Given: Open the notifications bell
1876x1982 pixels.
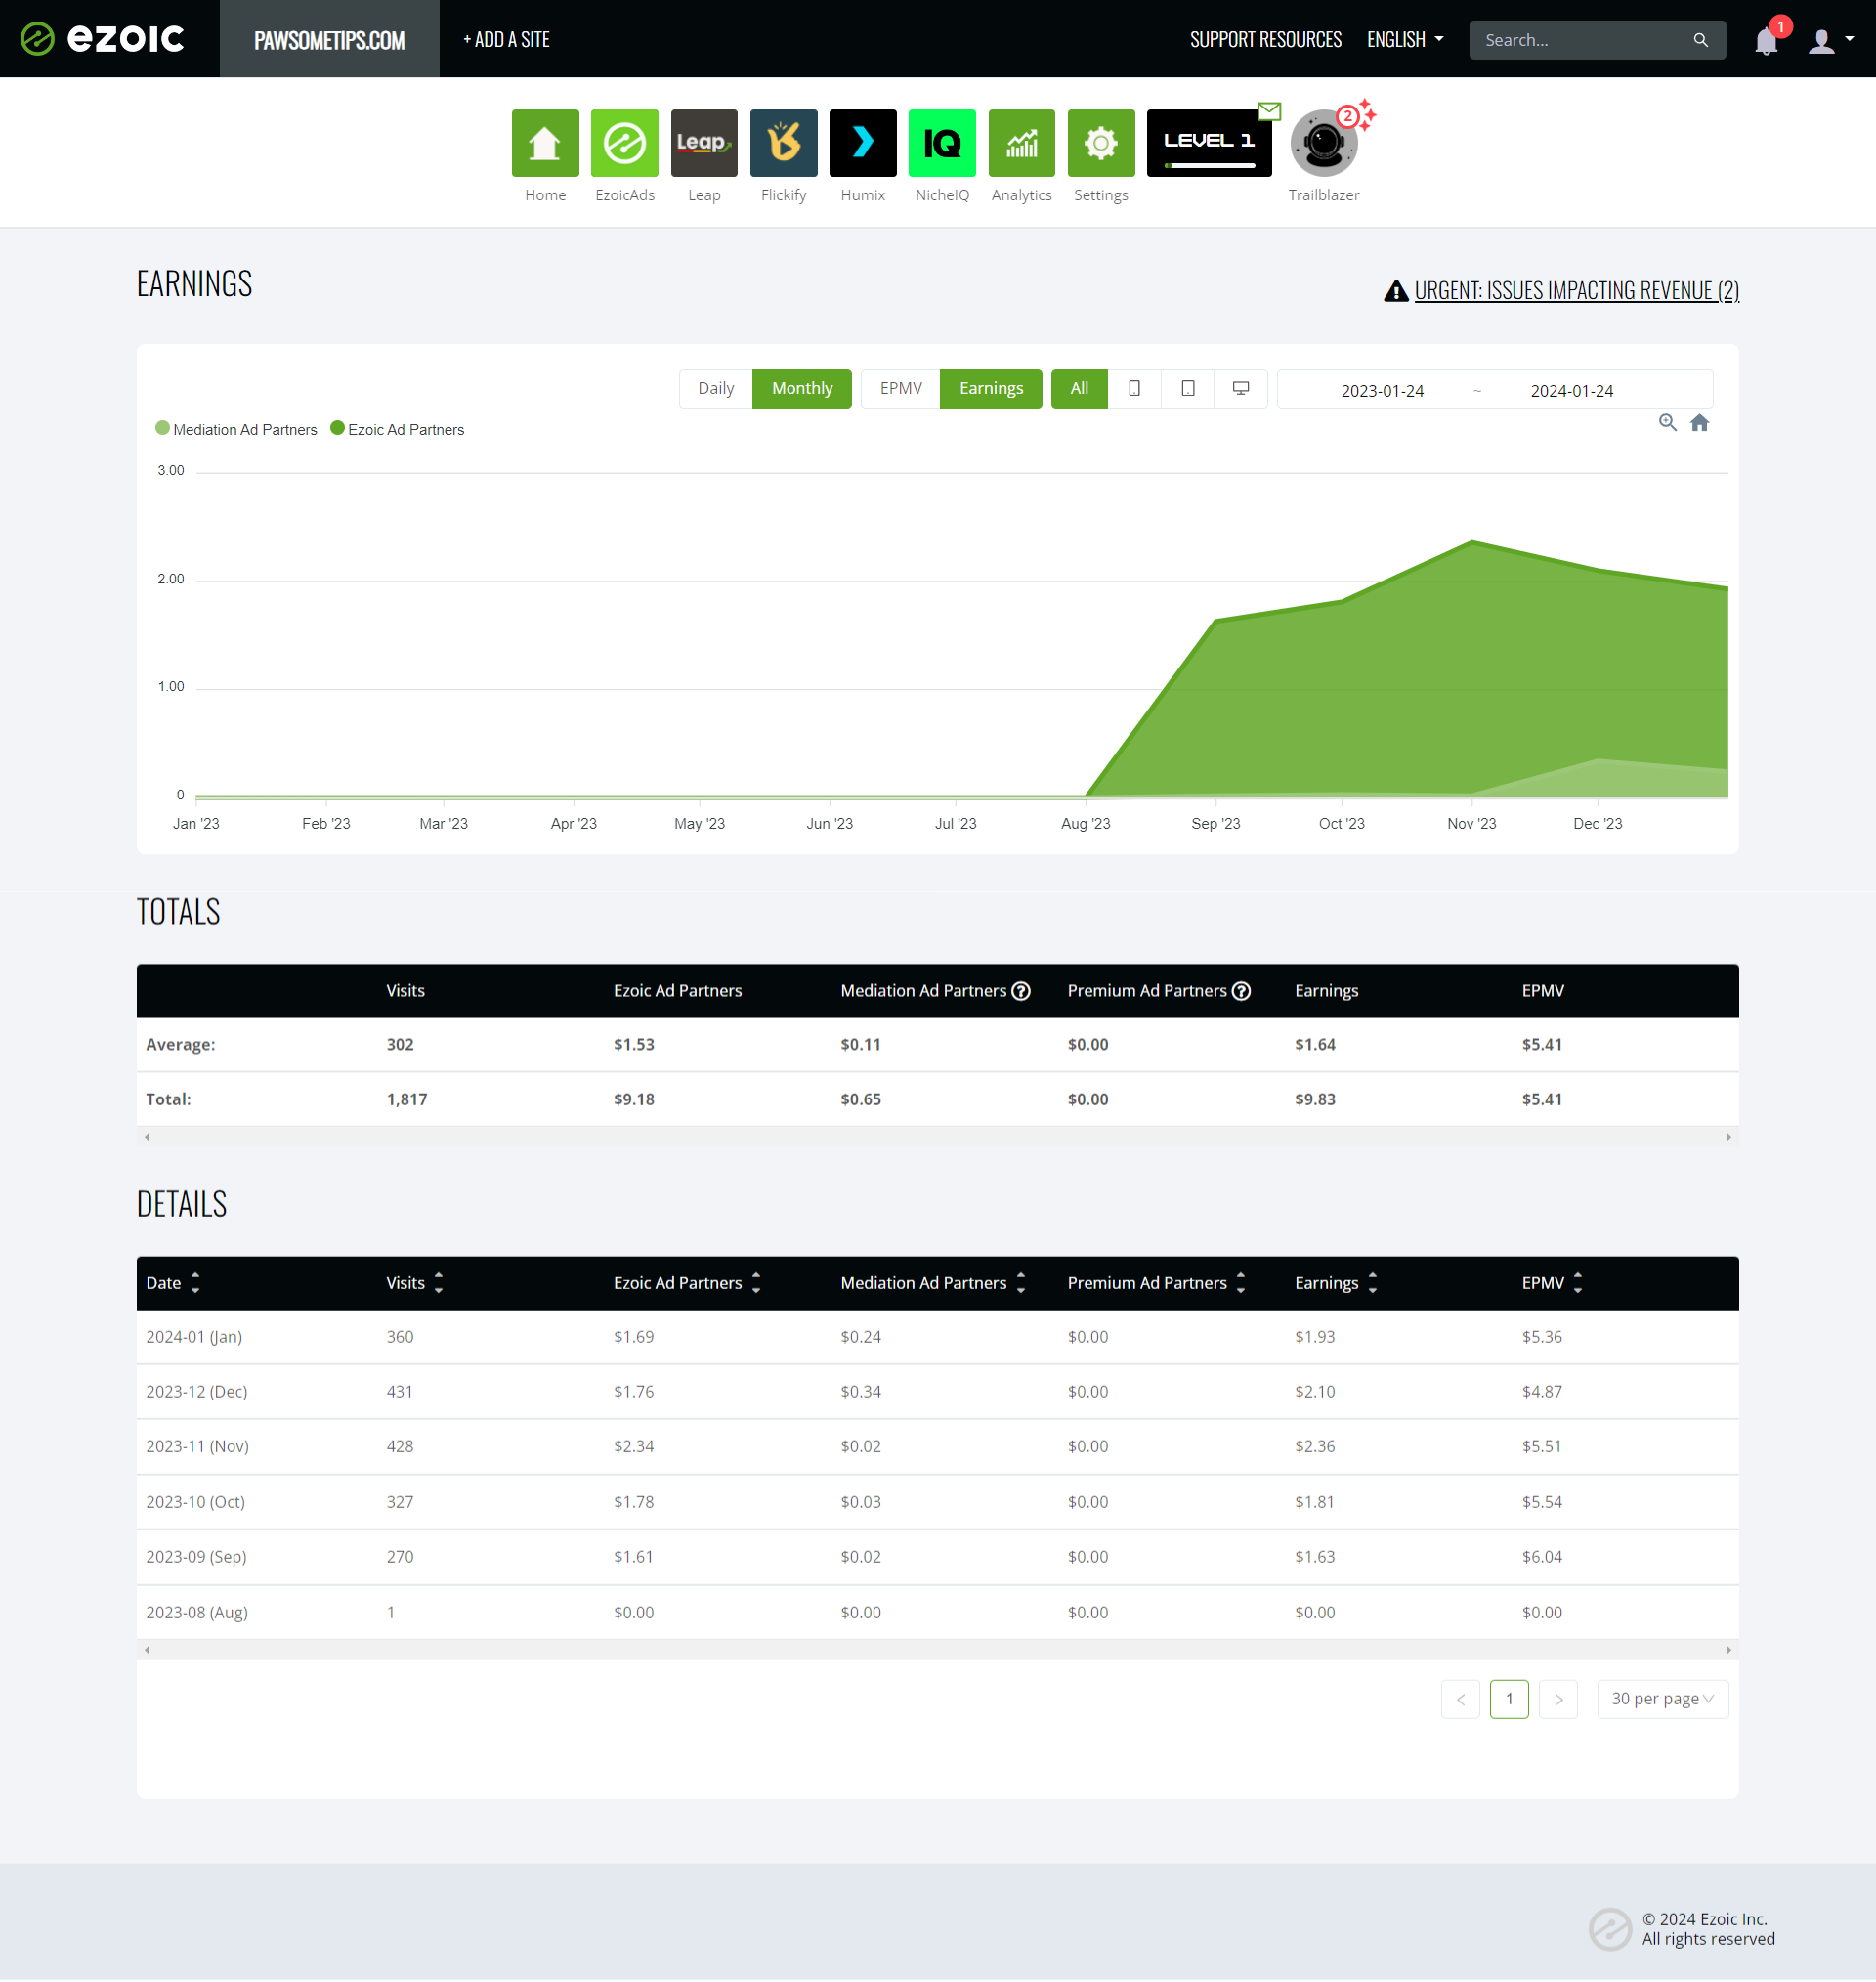Looking at the screenshot, I should pyautogui.click(x=1766, y=41).
